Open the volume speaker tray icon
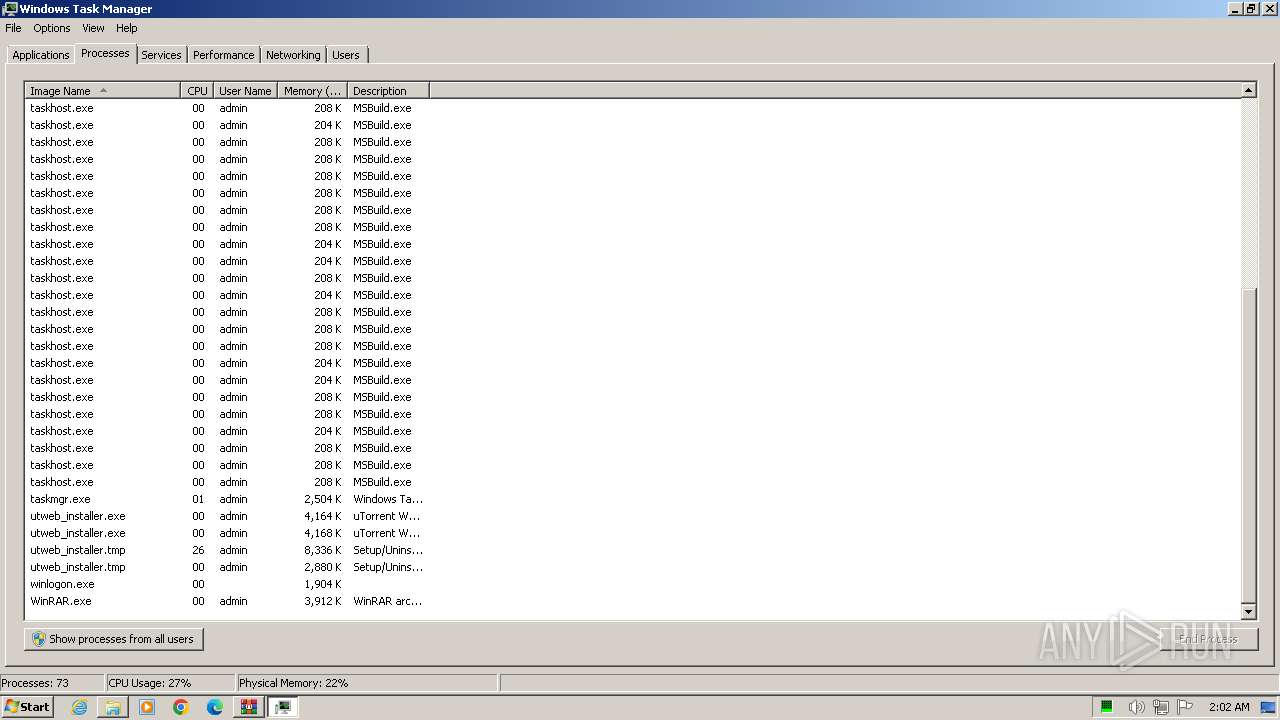The height and width of the screenshot is (720, 1280). [1136, 707]
